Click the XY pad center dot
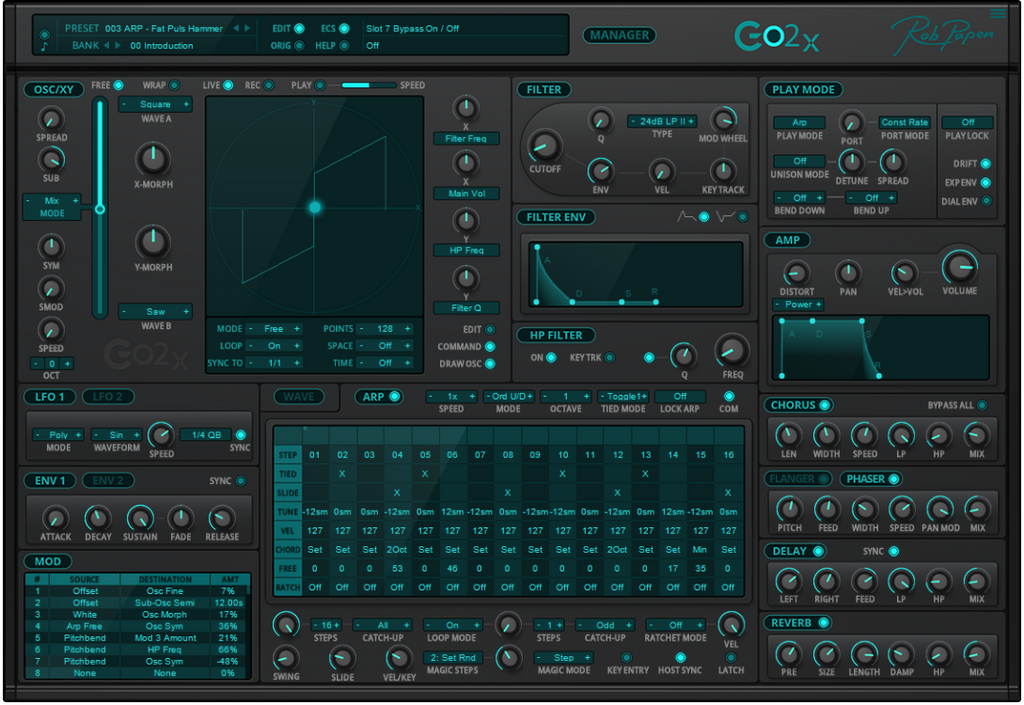Screen dimensions: 1024x705 315,208
